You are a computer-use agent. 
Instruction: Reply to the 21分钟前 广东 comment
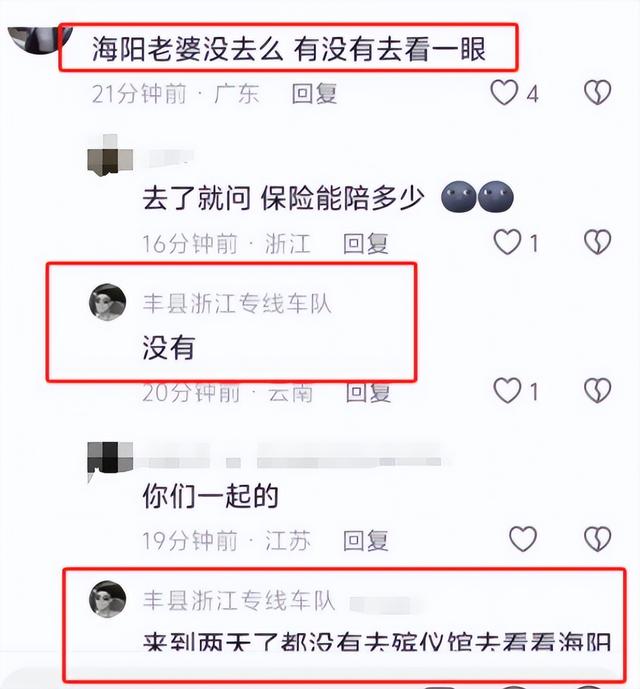pyautogui.click(x=314, y=94)
